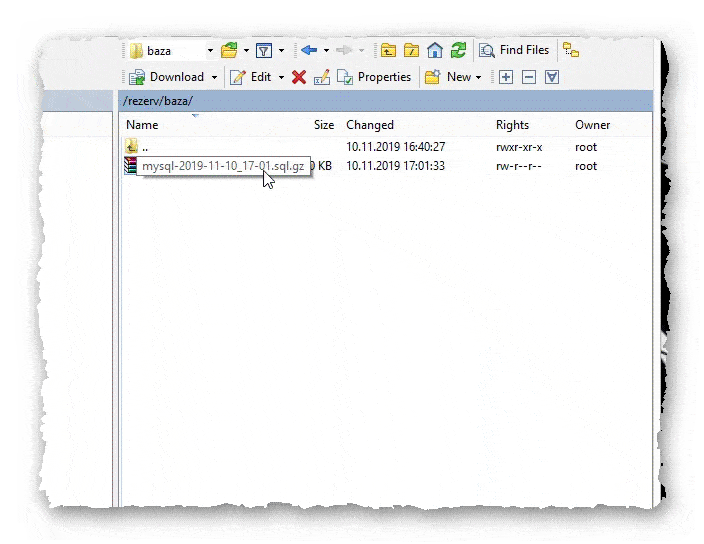The height and width of the screenshot is (544, 704).
Task: Expand the back history arrow
Action: click(326, 51)
